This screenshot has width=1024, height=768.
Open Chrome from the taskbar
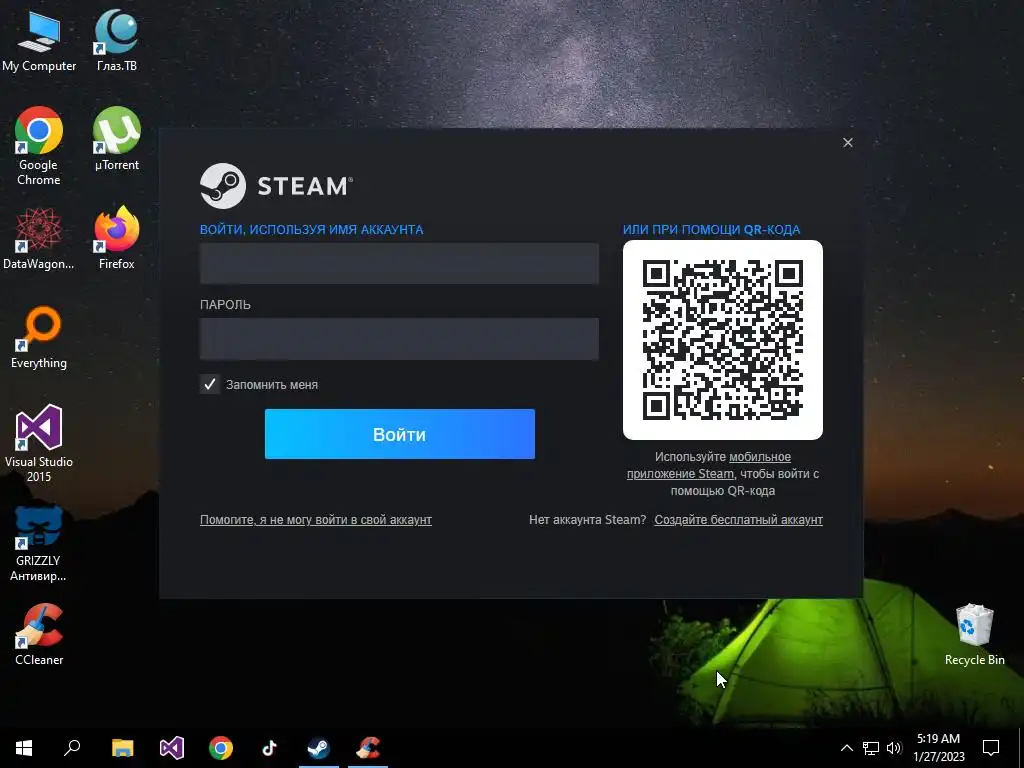[221, 748]
